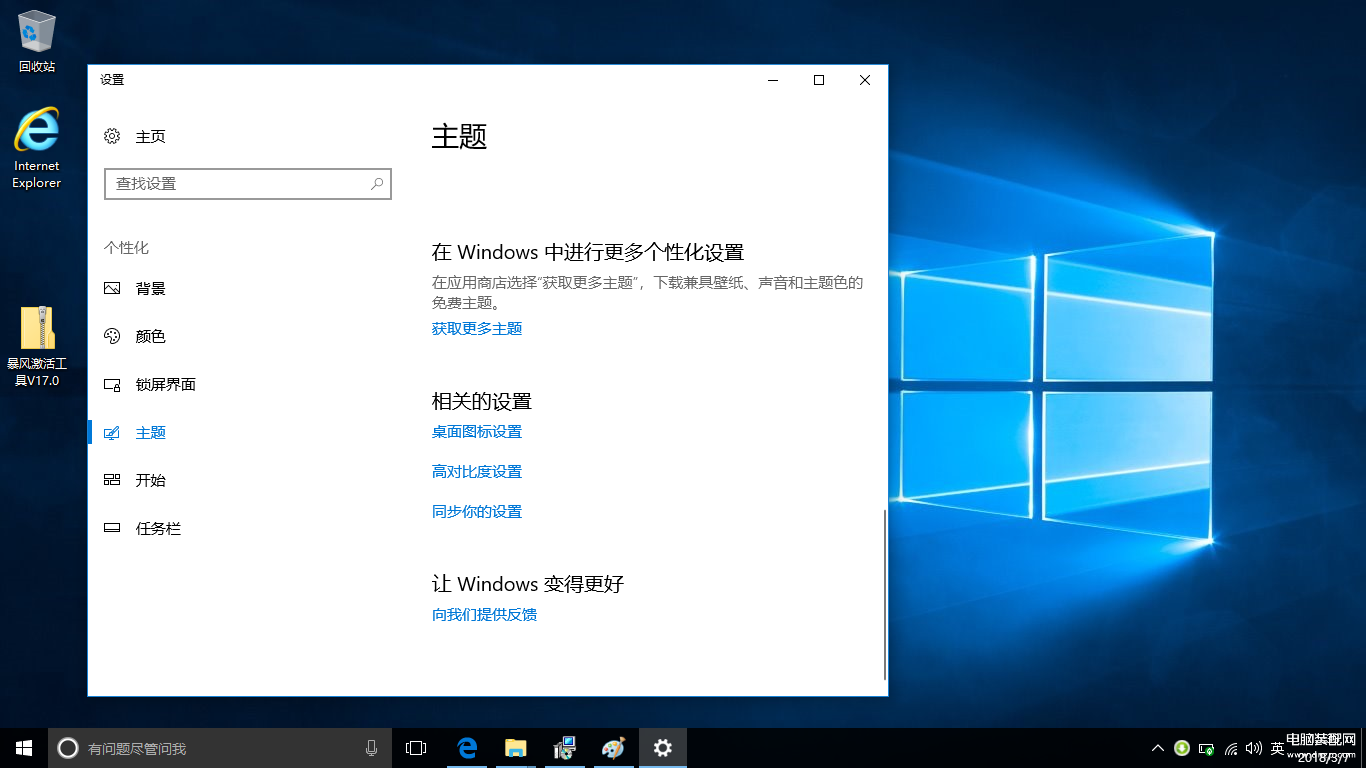The image size is (1366, 768).
Task: Open the 高对比度设置 link
Action: pos(477,472)
